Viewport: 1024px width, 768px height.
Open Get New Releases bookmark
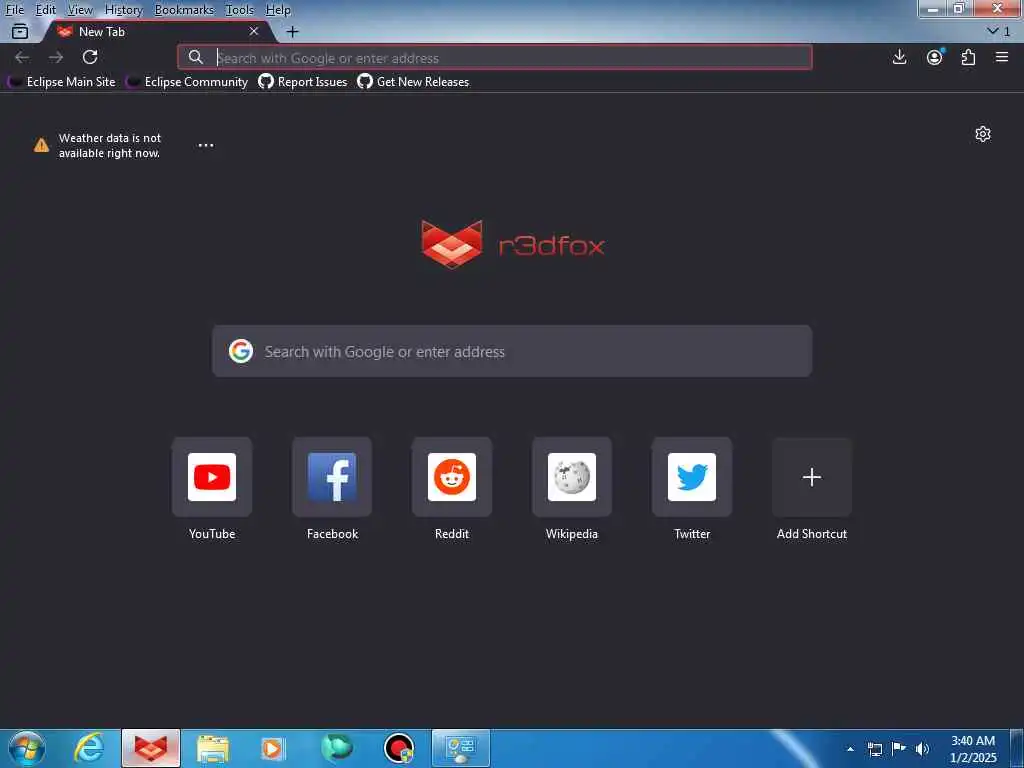(x=413, y=82)
